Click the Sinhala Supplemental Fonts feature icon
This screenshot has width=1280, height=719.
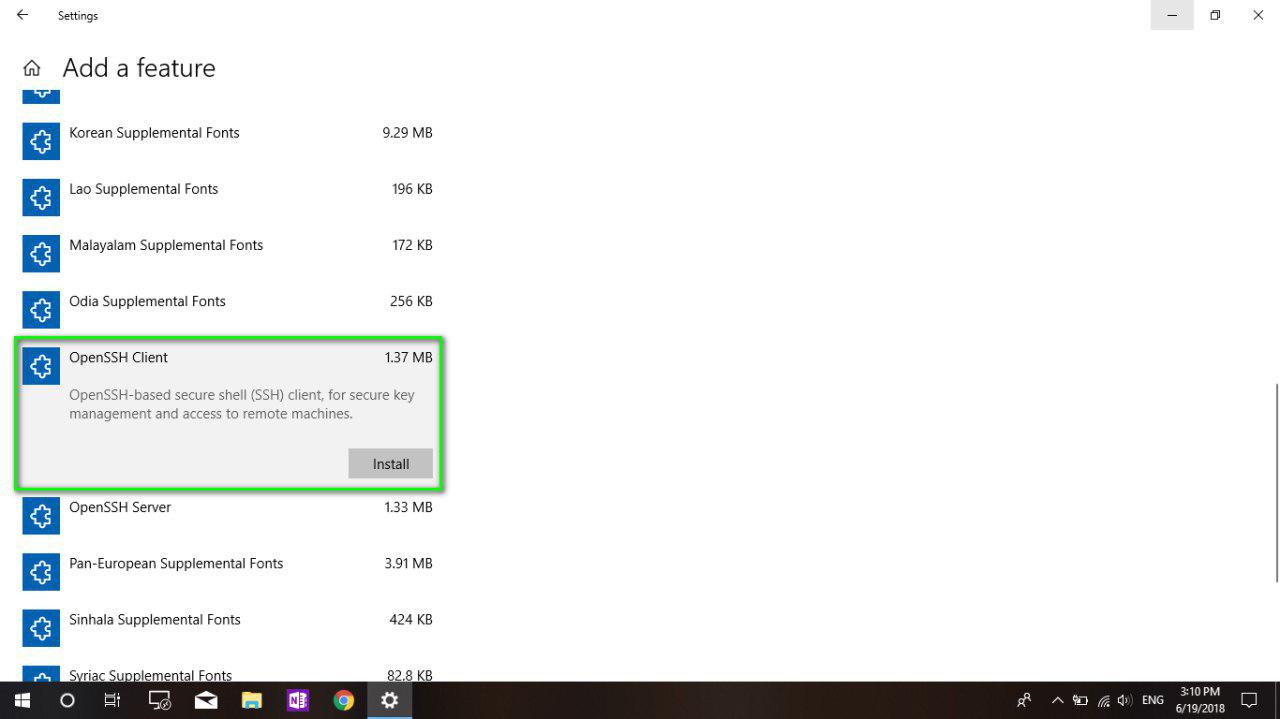pyautogui.click(x=41, y=628)
